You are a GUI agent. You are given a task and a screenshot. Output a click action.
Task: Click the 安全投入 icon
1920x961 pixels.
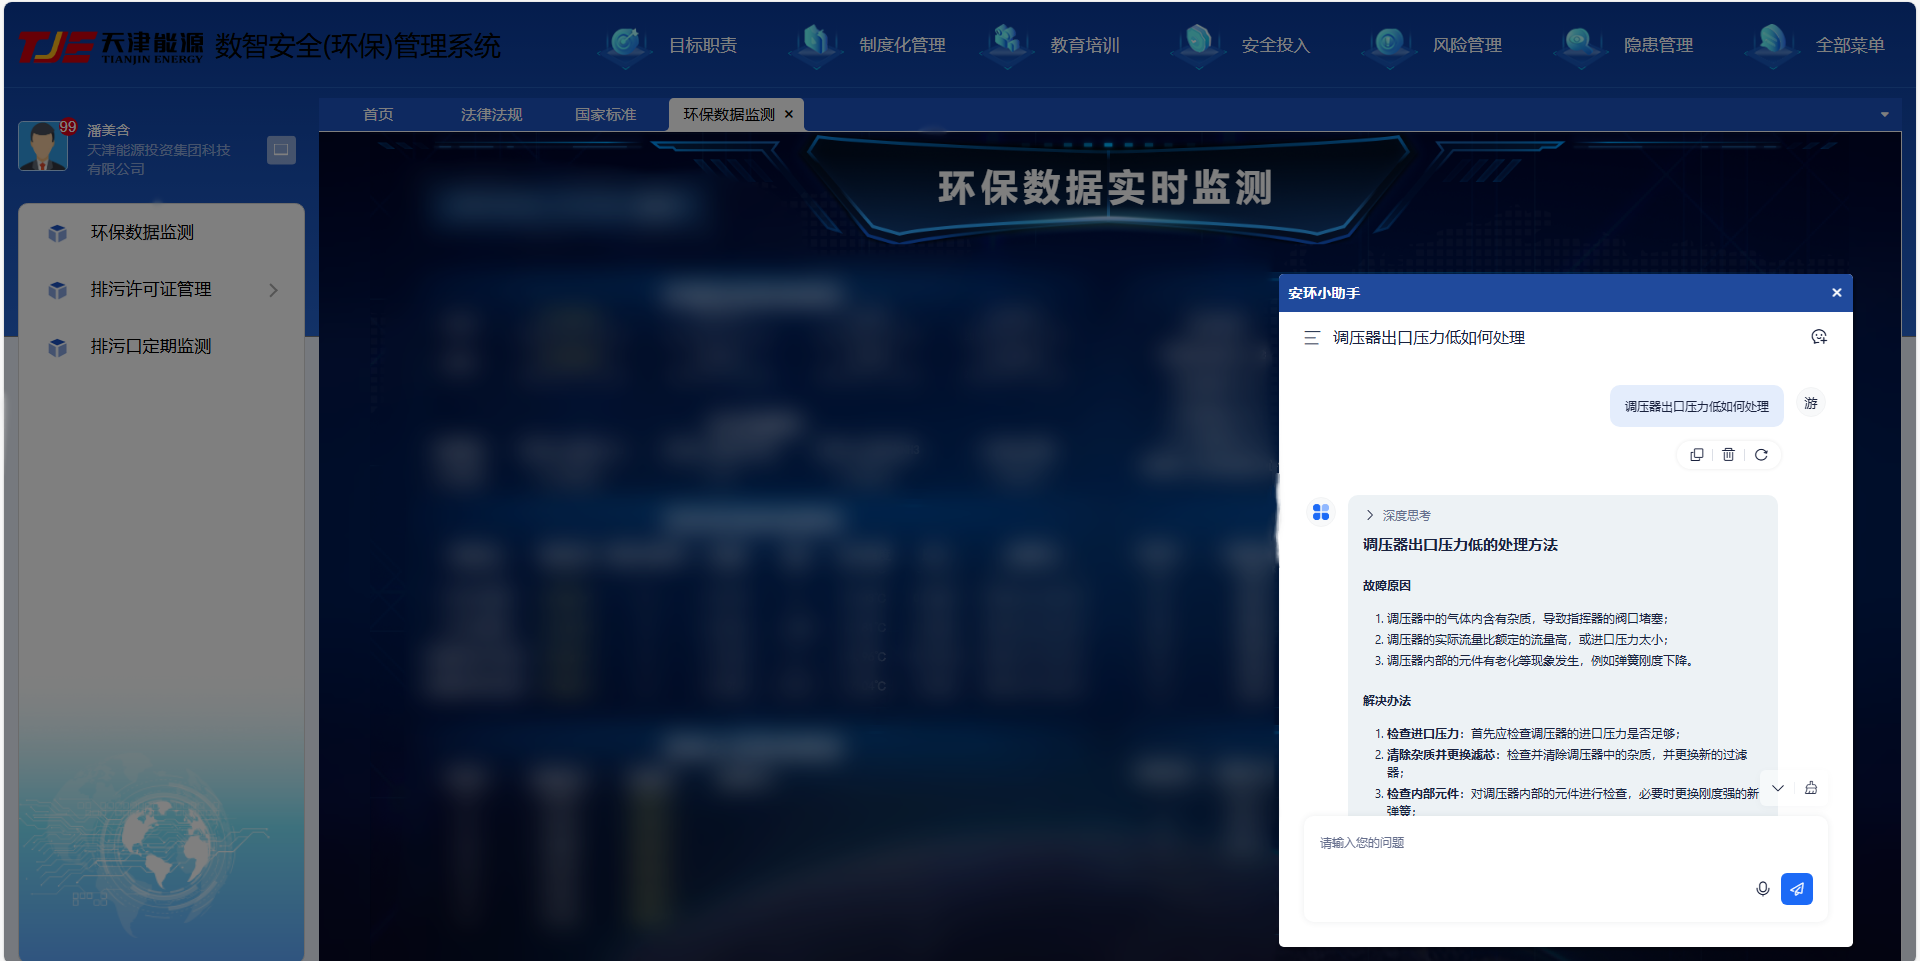[1198, 45]
